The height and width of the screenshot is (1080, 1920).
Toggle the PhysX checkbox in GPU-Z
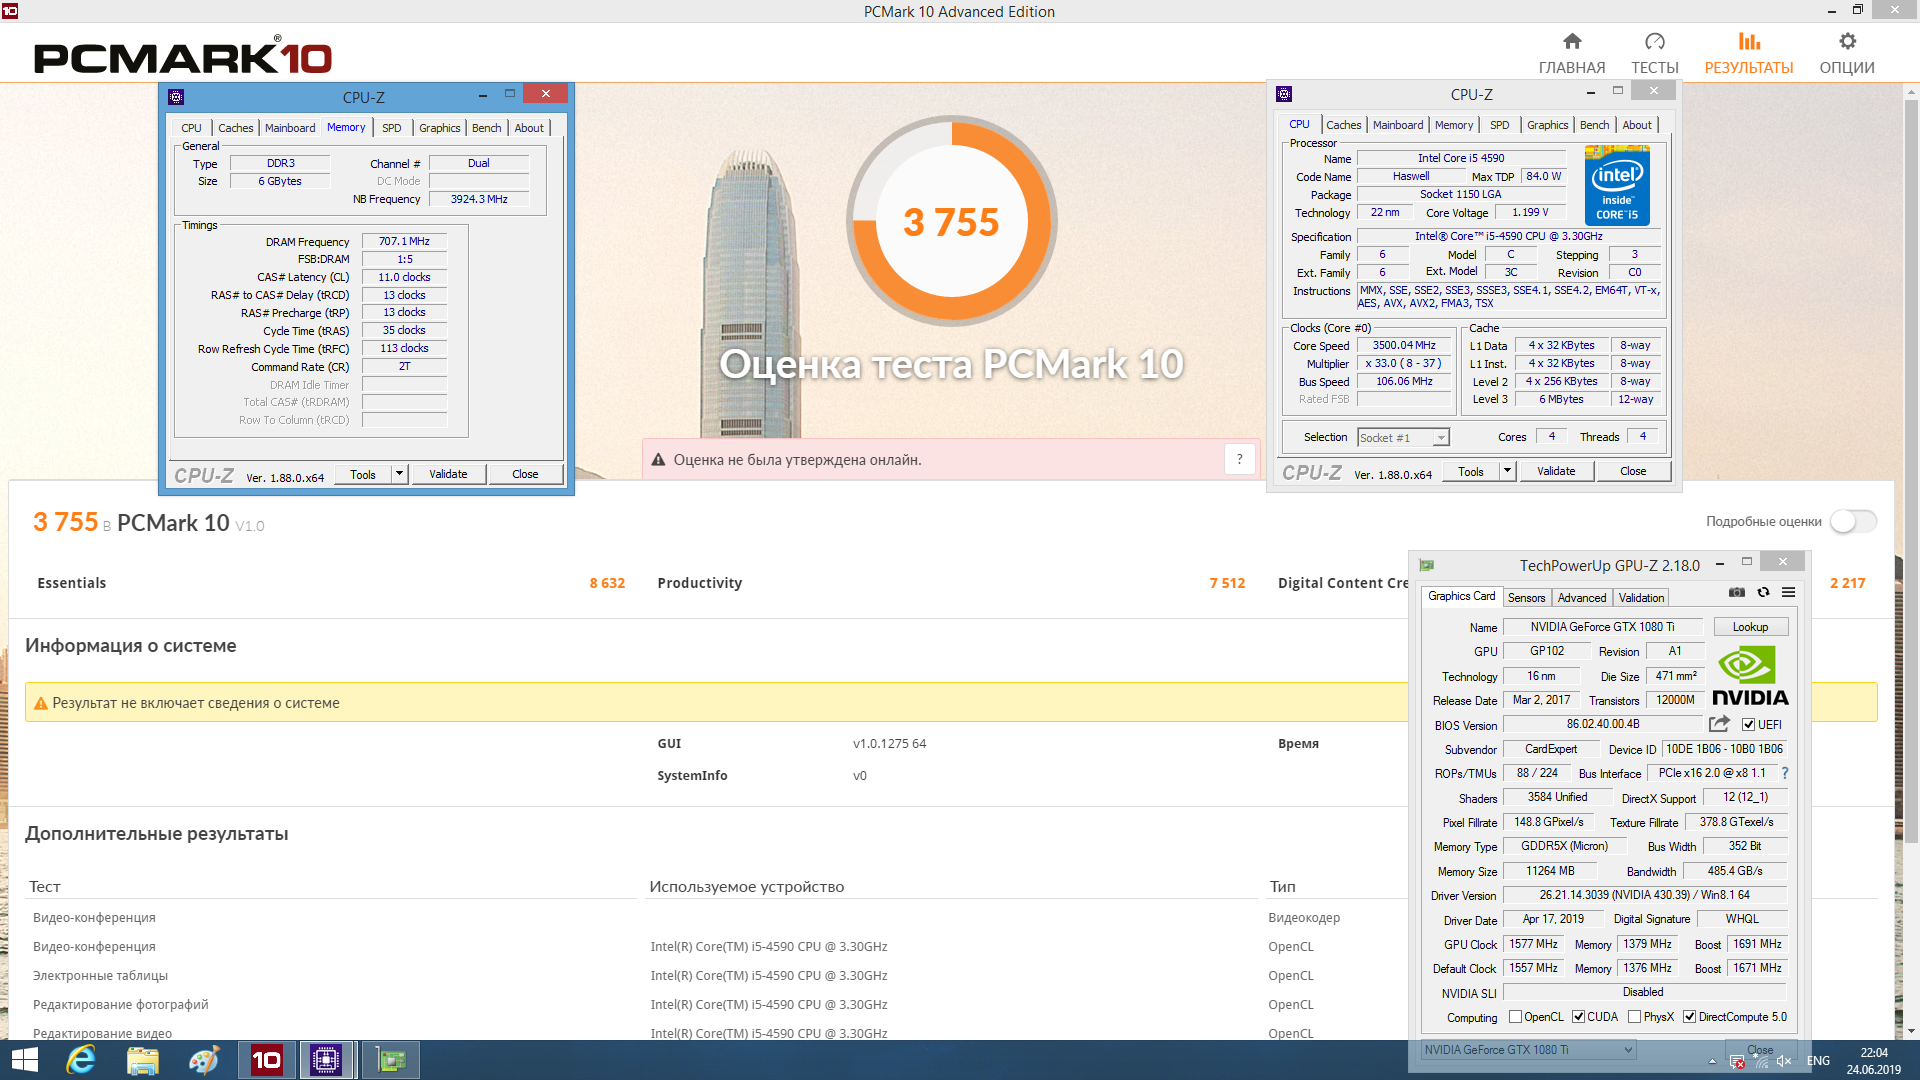1634,1017
